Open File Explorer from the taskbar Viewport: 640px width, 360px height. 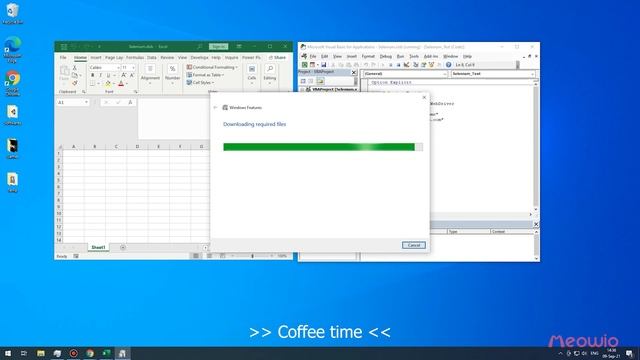point(41,353)
